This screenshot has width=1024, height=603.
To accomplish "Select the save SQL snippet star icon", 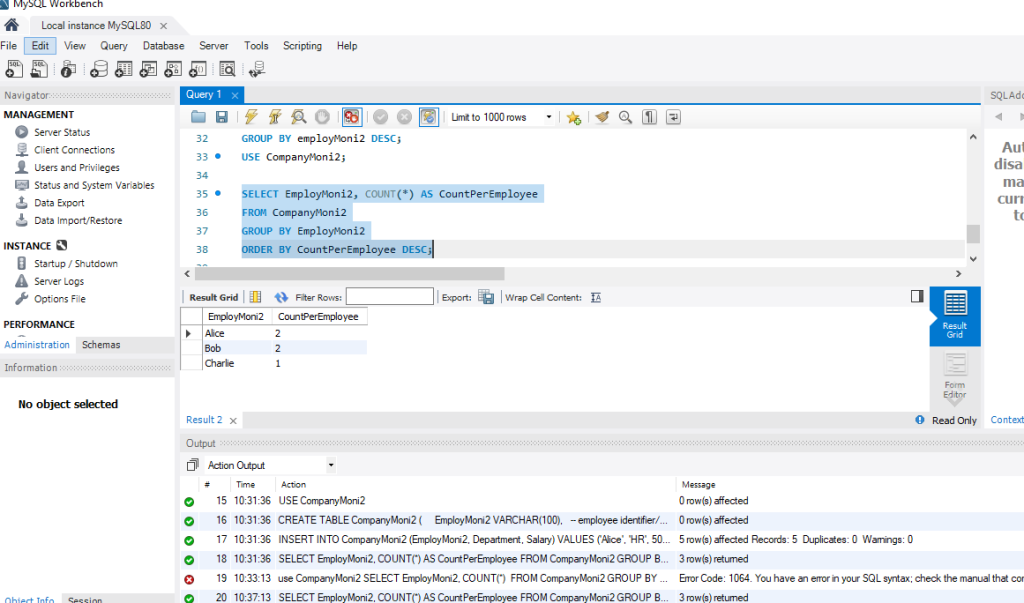I will pos(573,117).
